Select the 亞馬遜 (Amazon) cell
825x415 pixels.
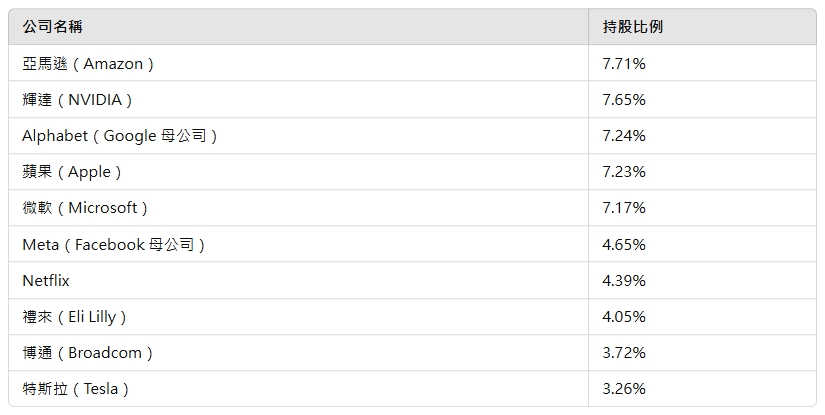coord(88,63)
